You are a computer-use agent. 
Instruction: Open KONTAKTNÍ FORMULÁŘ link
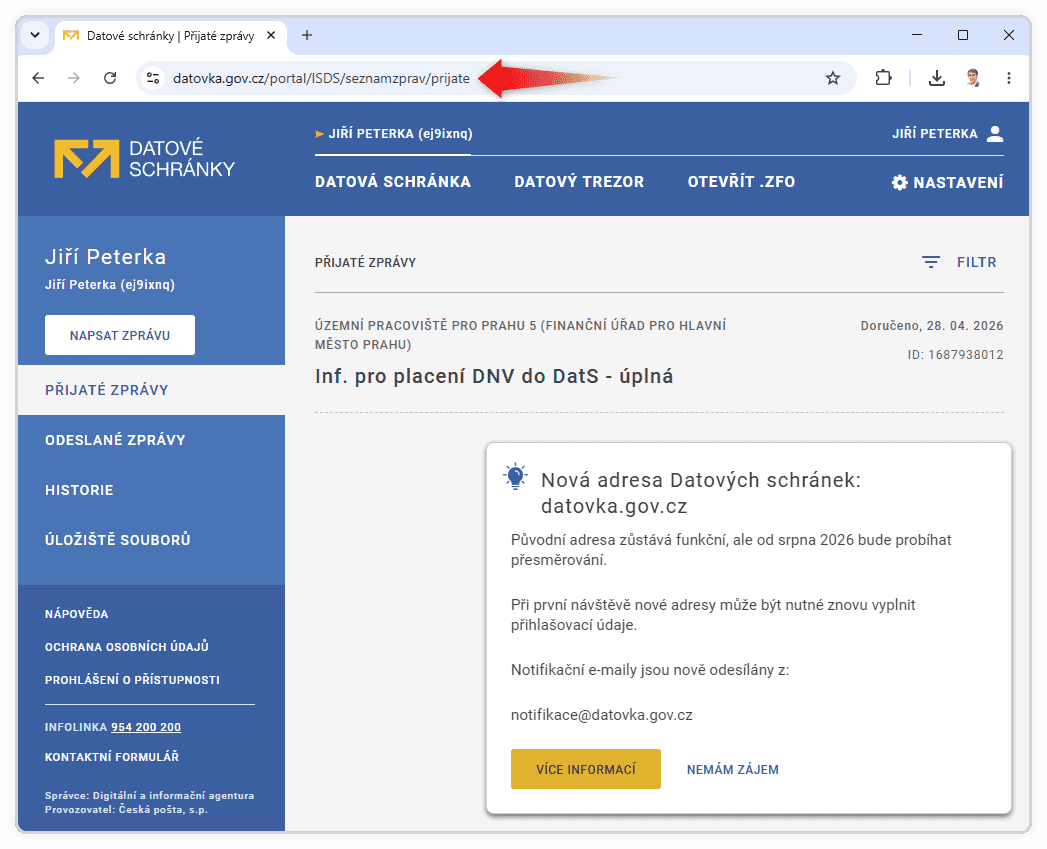point(112,757)
